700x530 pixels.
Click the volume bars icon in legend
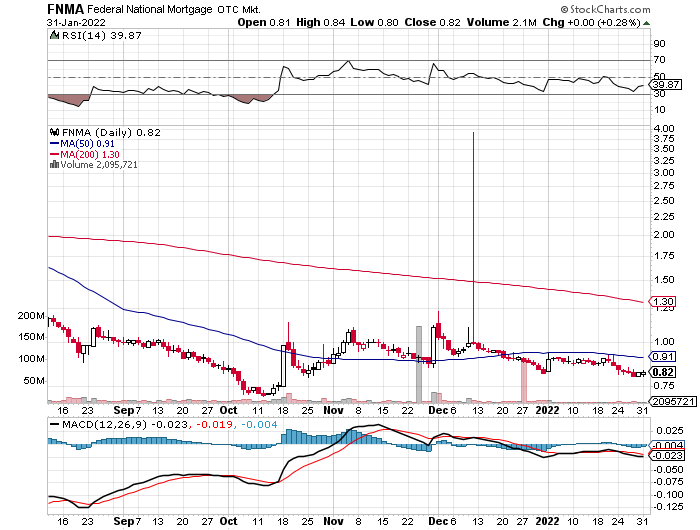tap(54, 164)
